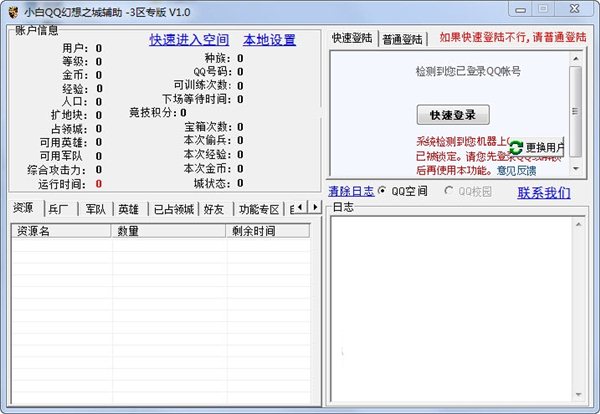Click tab strip left scroll arrow
The height and width of the screenshot is (414, 600).
(x=300, y=207)
